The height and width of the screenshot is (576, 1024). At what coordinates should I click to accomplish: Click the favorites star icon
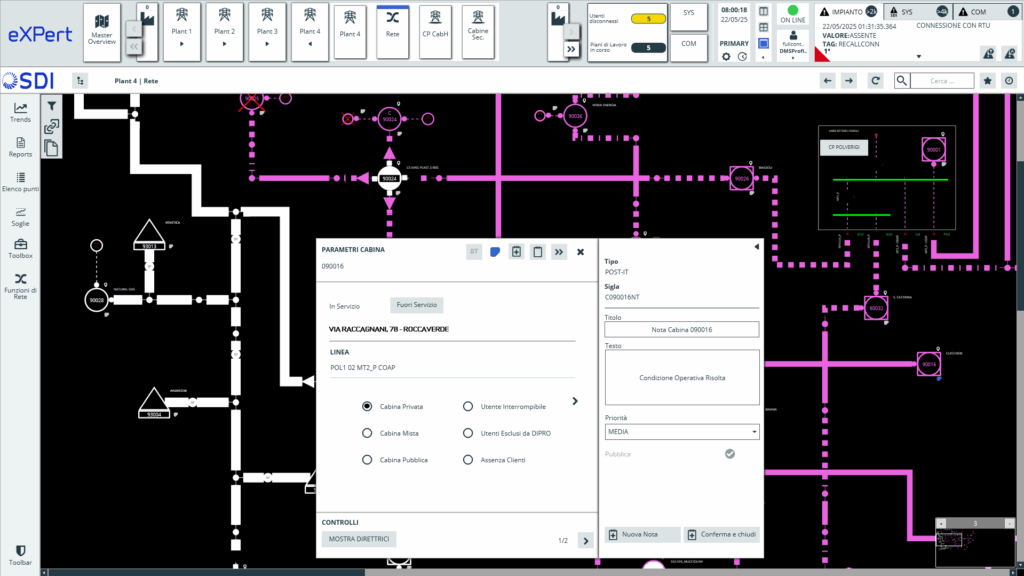pos(988,81)
